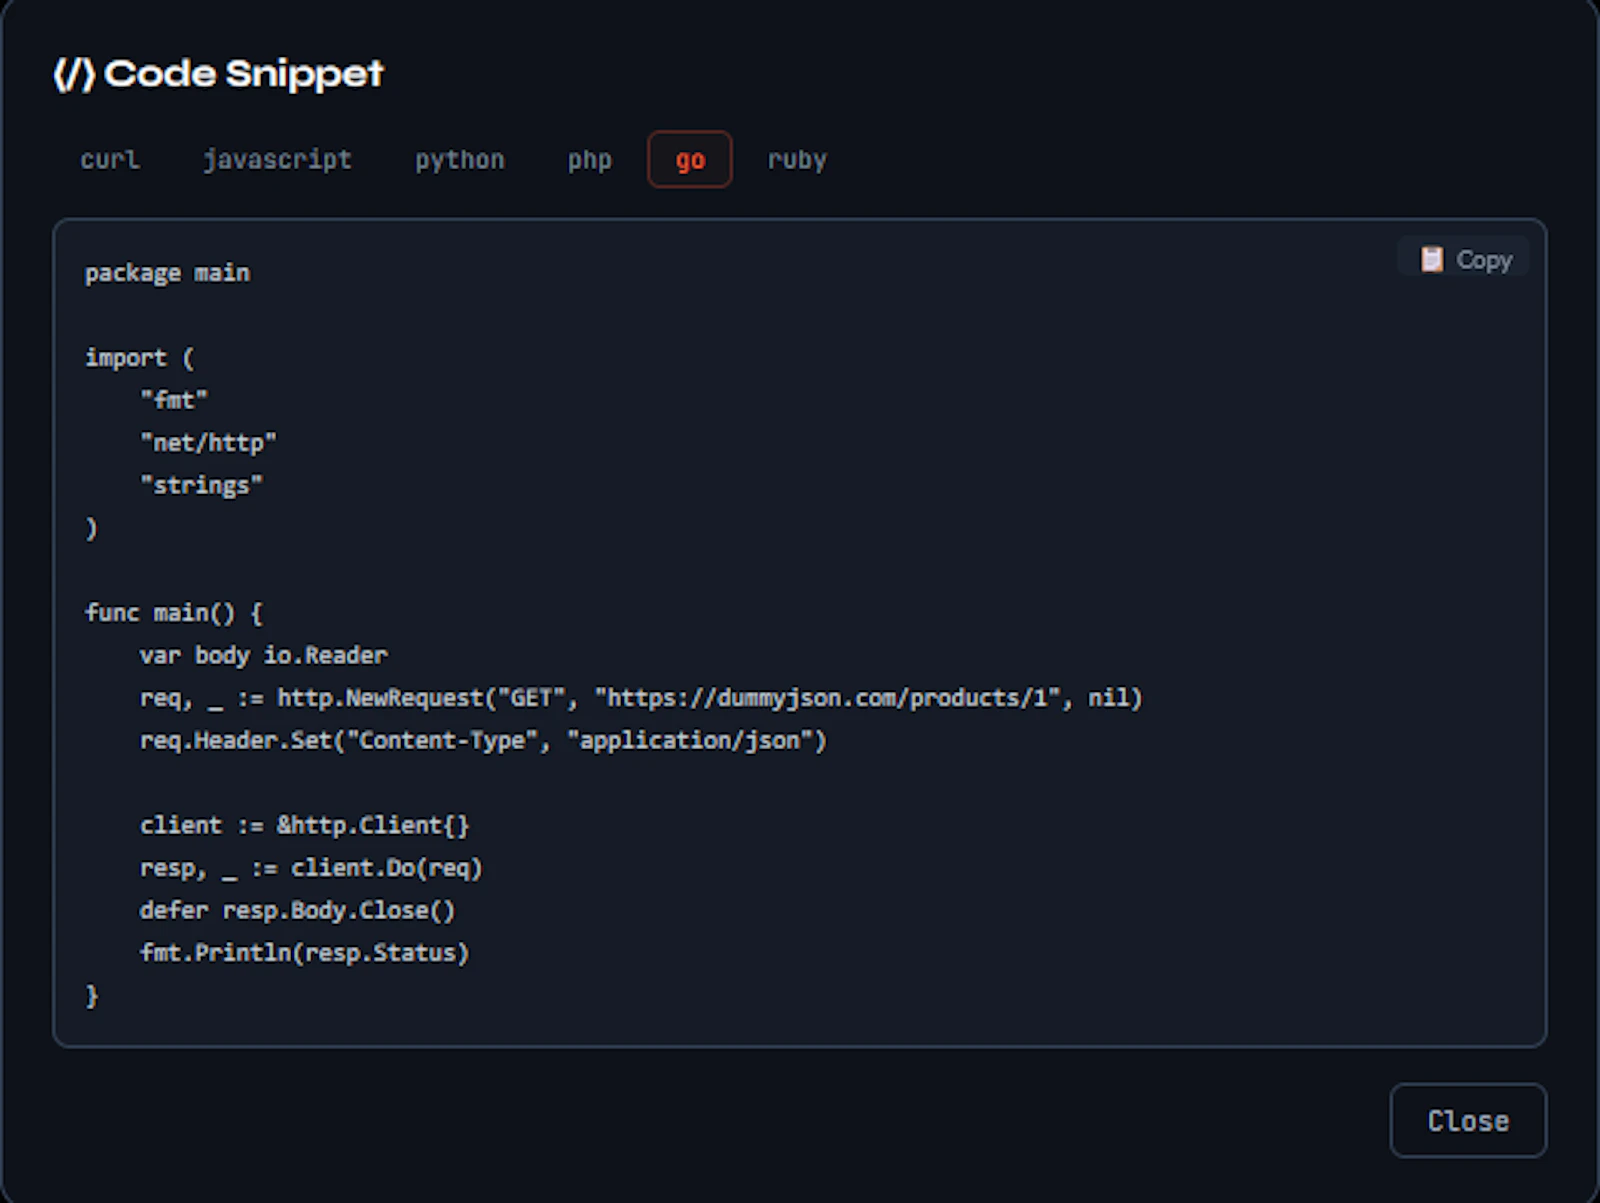The image size is (1600, 1203).
Task: Switch to the javascript tab
Action: (x=277, y=160)
